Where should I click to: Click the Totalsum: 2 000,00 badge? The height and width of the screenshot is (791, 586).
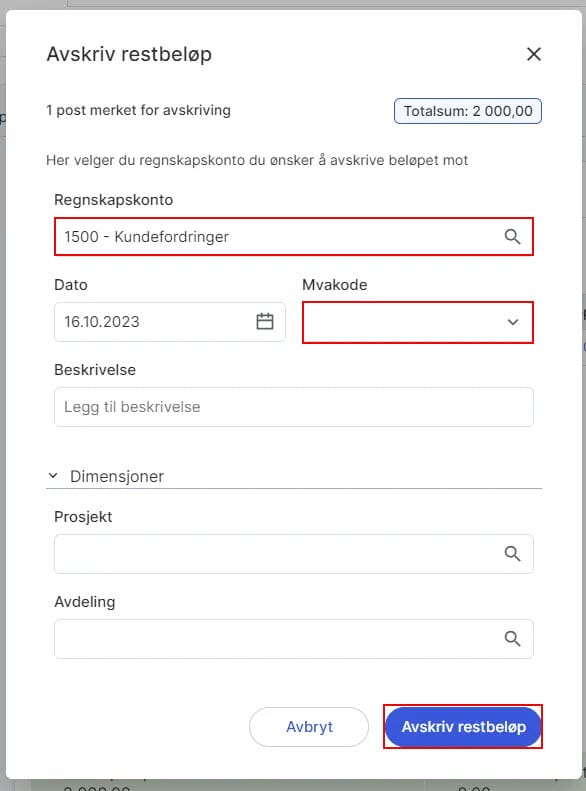pos(468,111)
